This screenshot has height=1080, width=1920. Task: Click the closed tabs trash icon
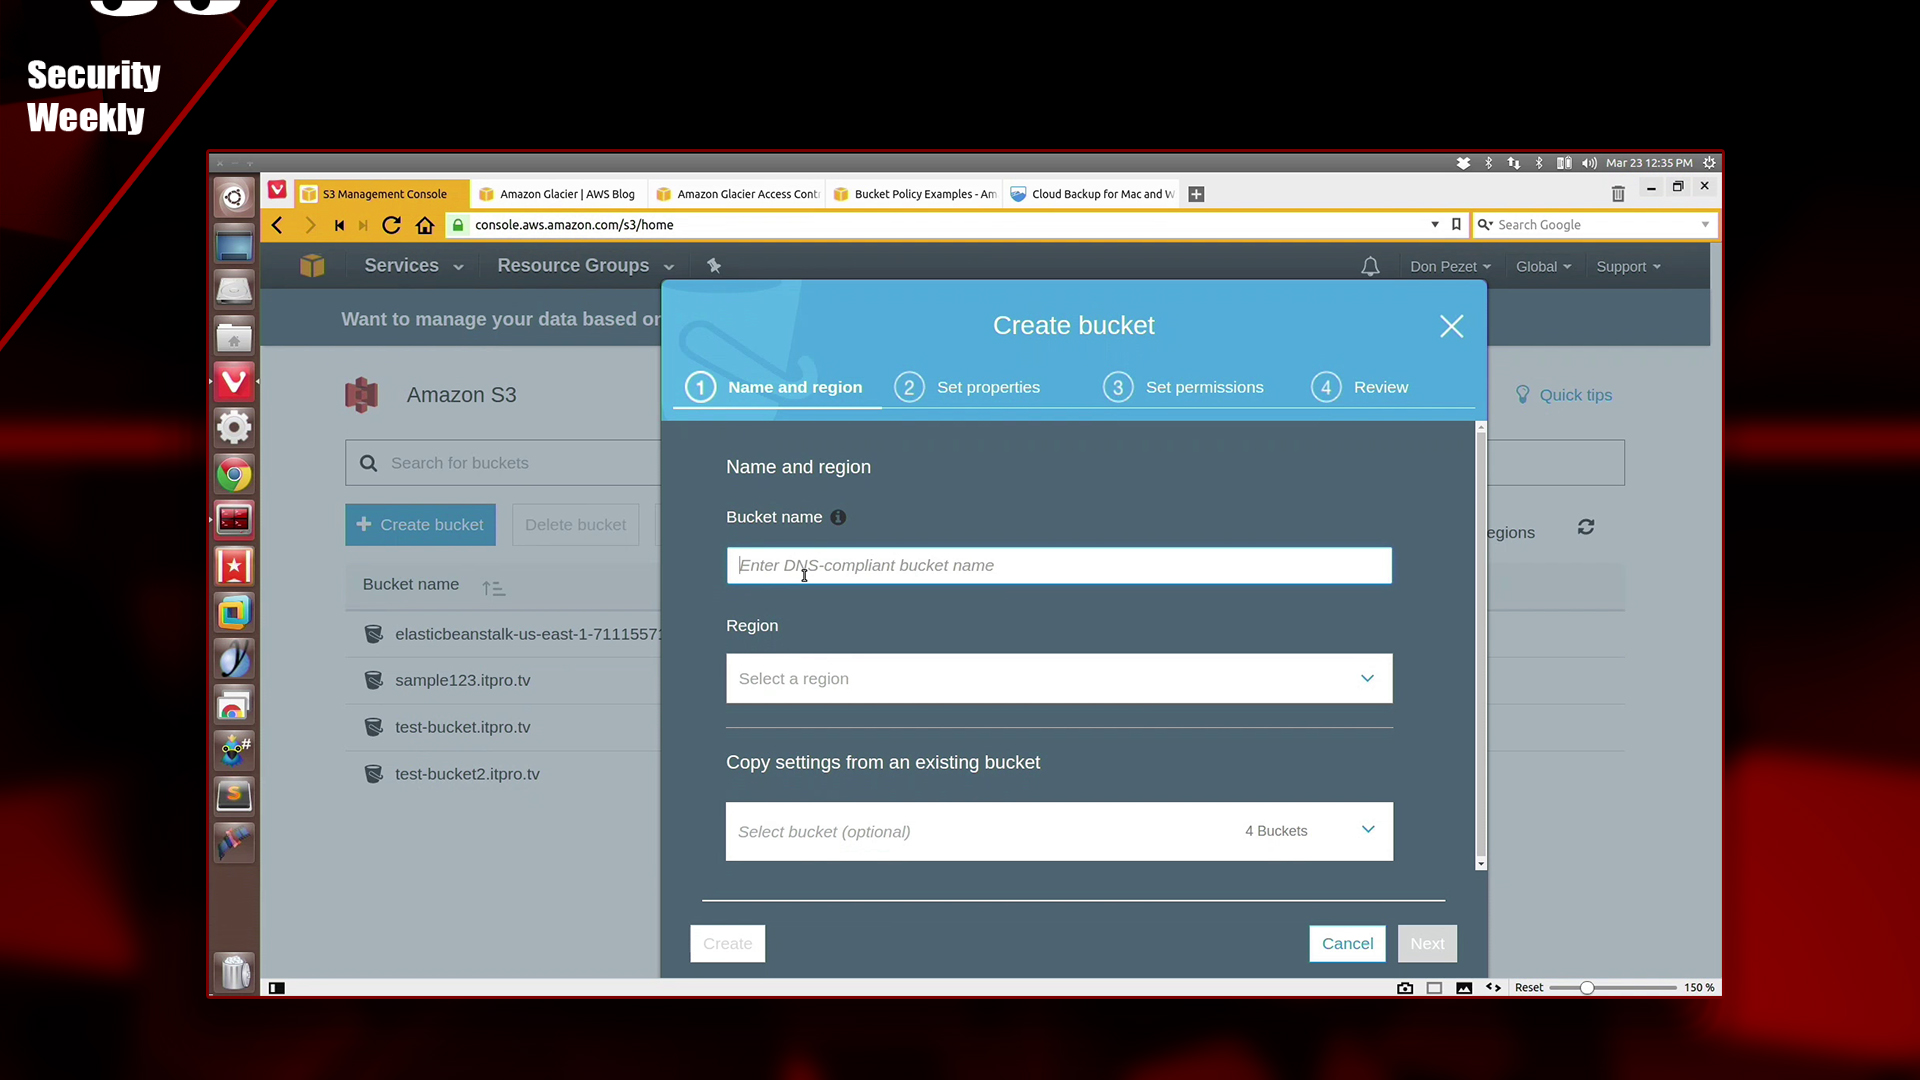click(1618, 193)
